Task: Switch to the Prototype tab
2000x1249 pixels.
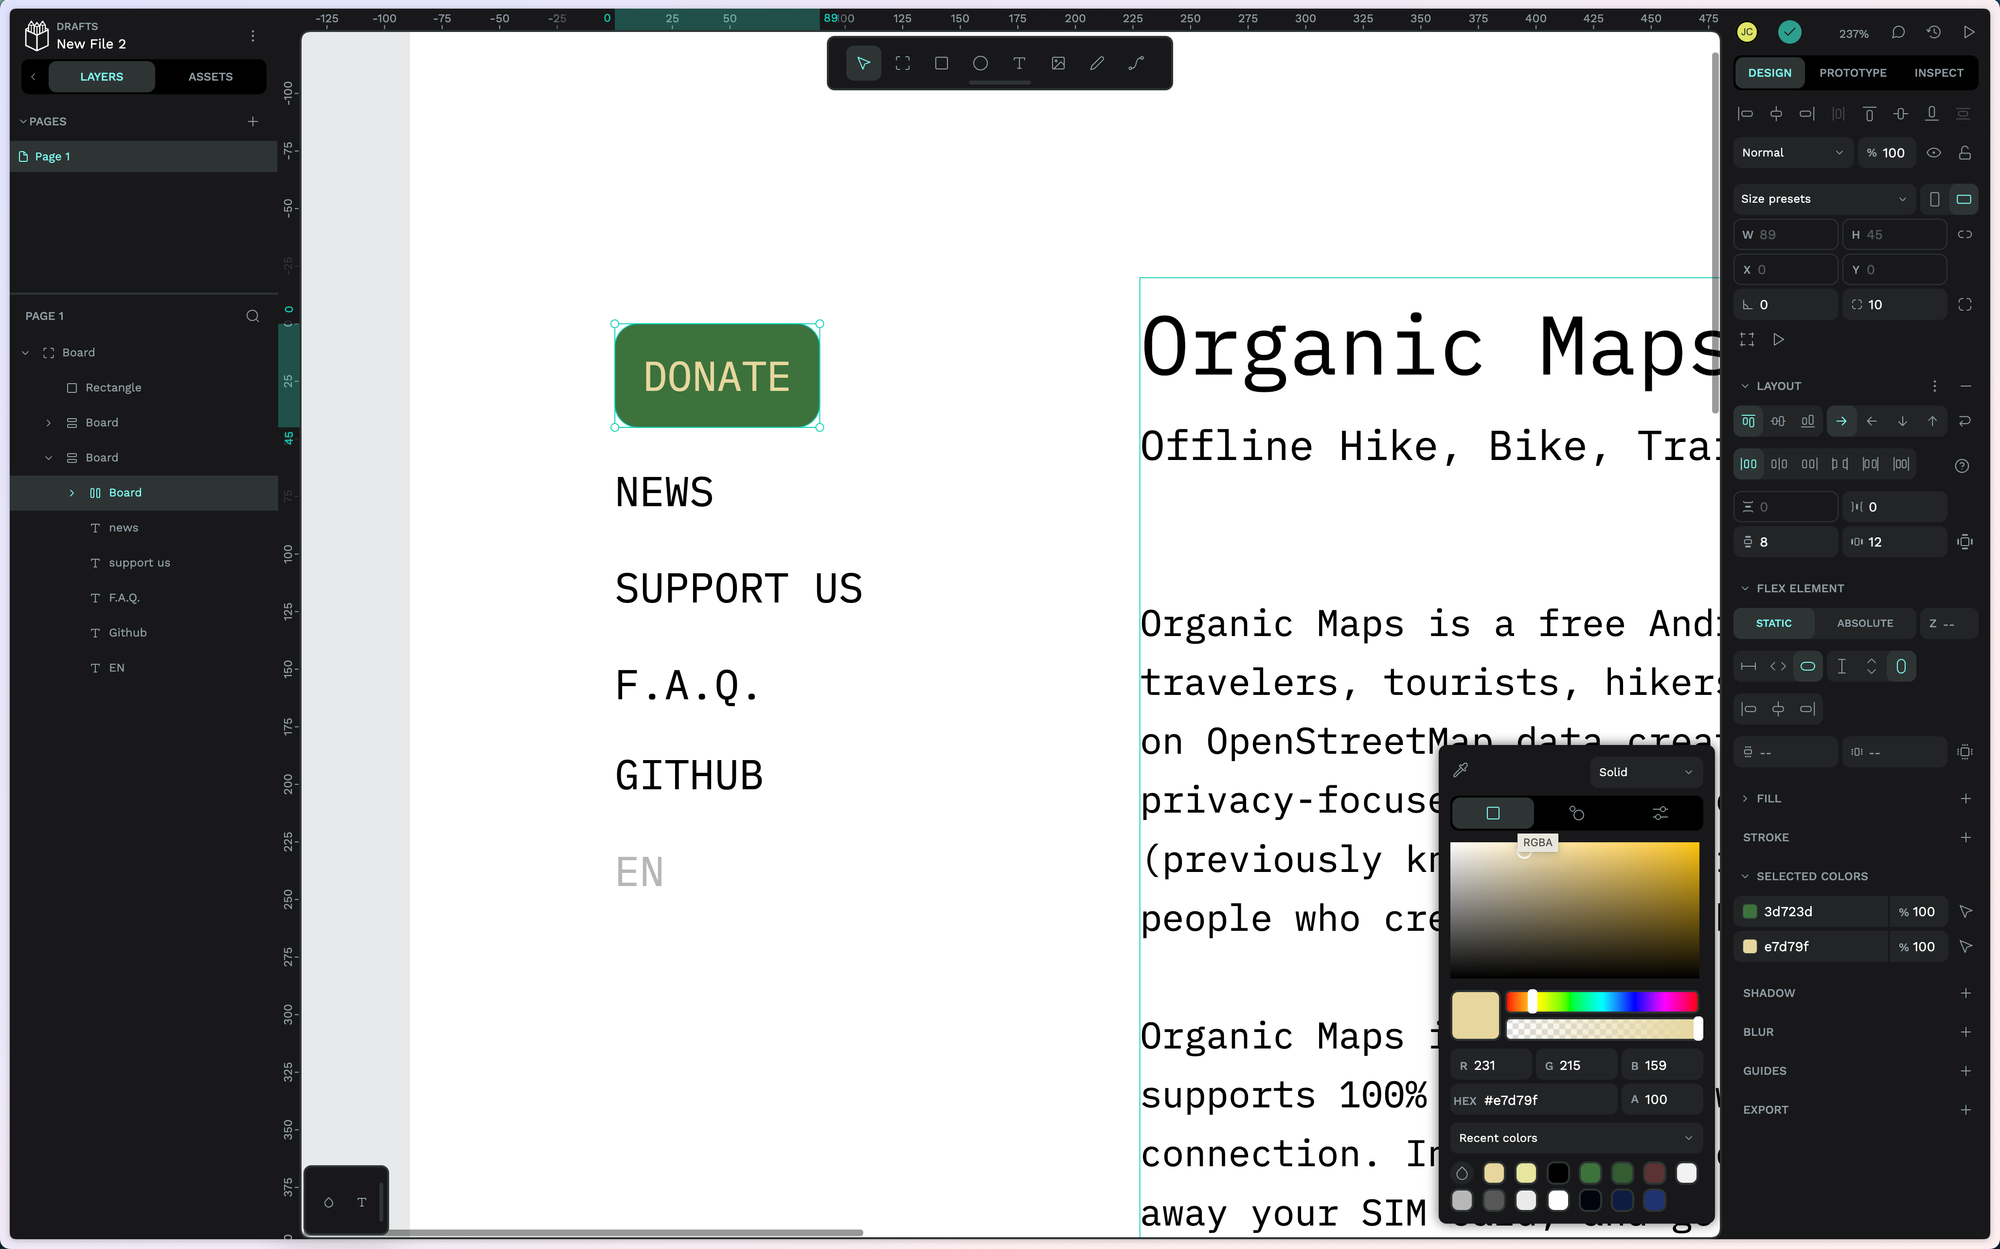Action: point(1852,73)
